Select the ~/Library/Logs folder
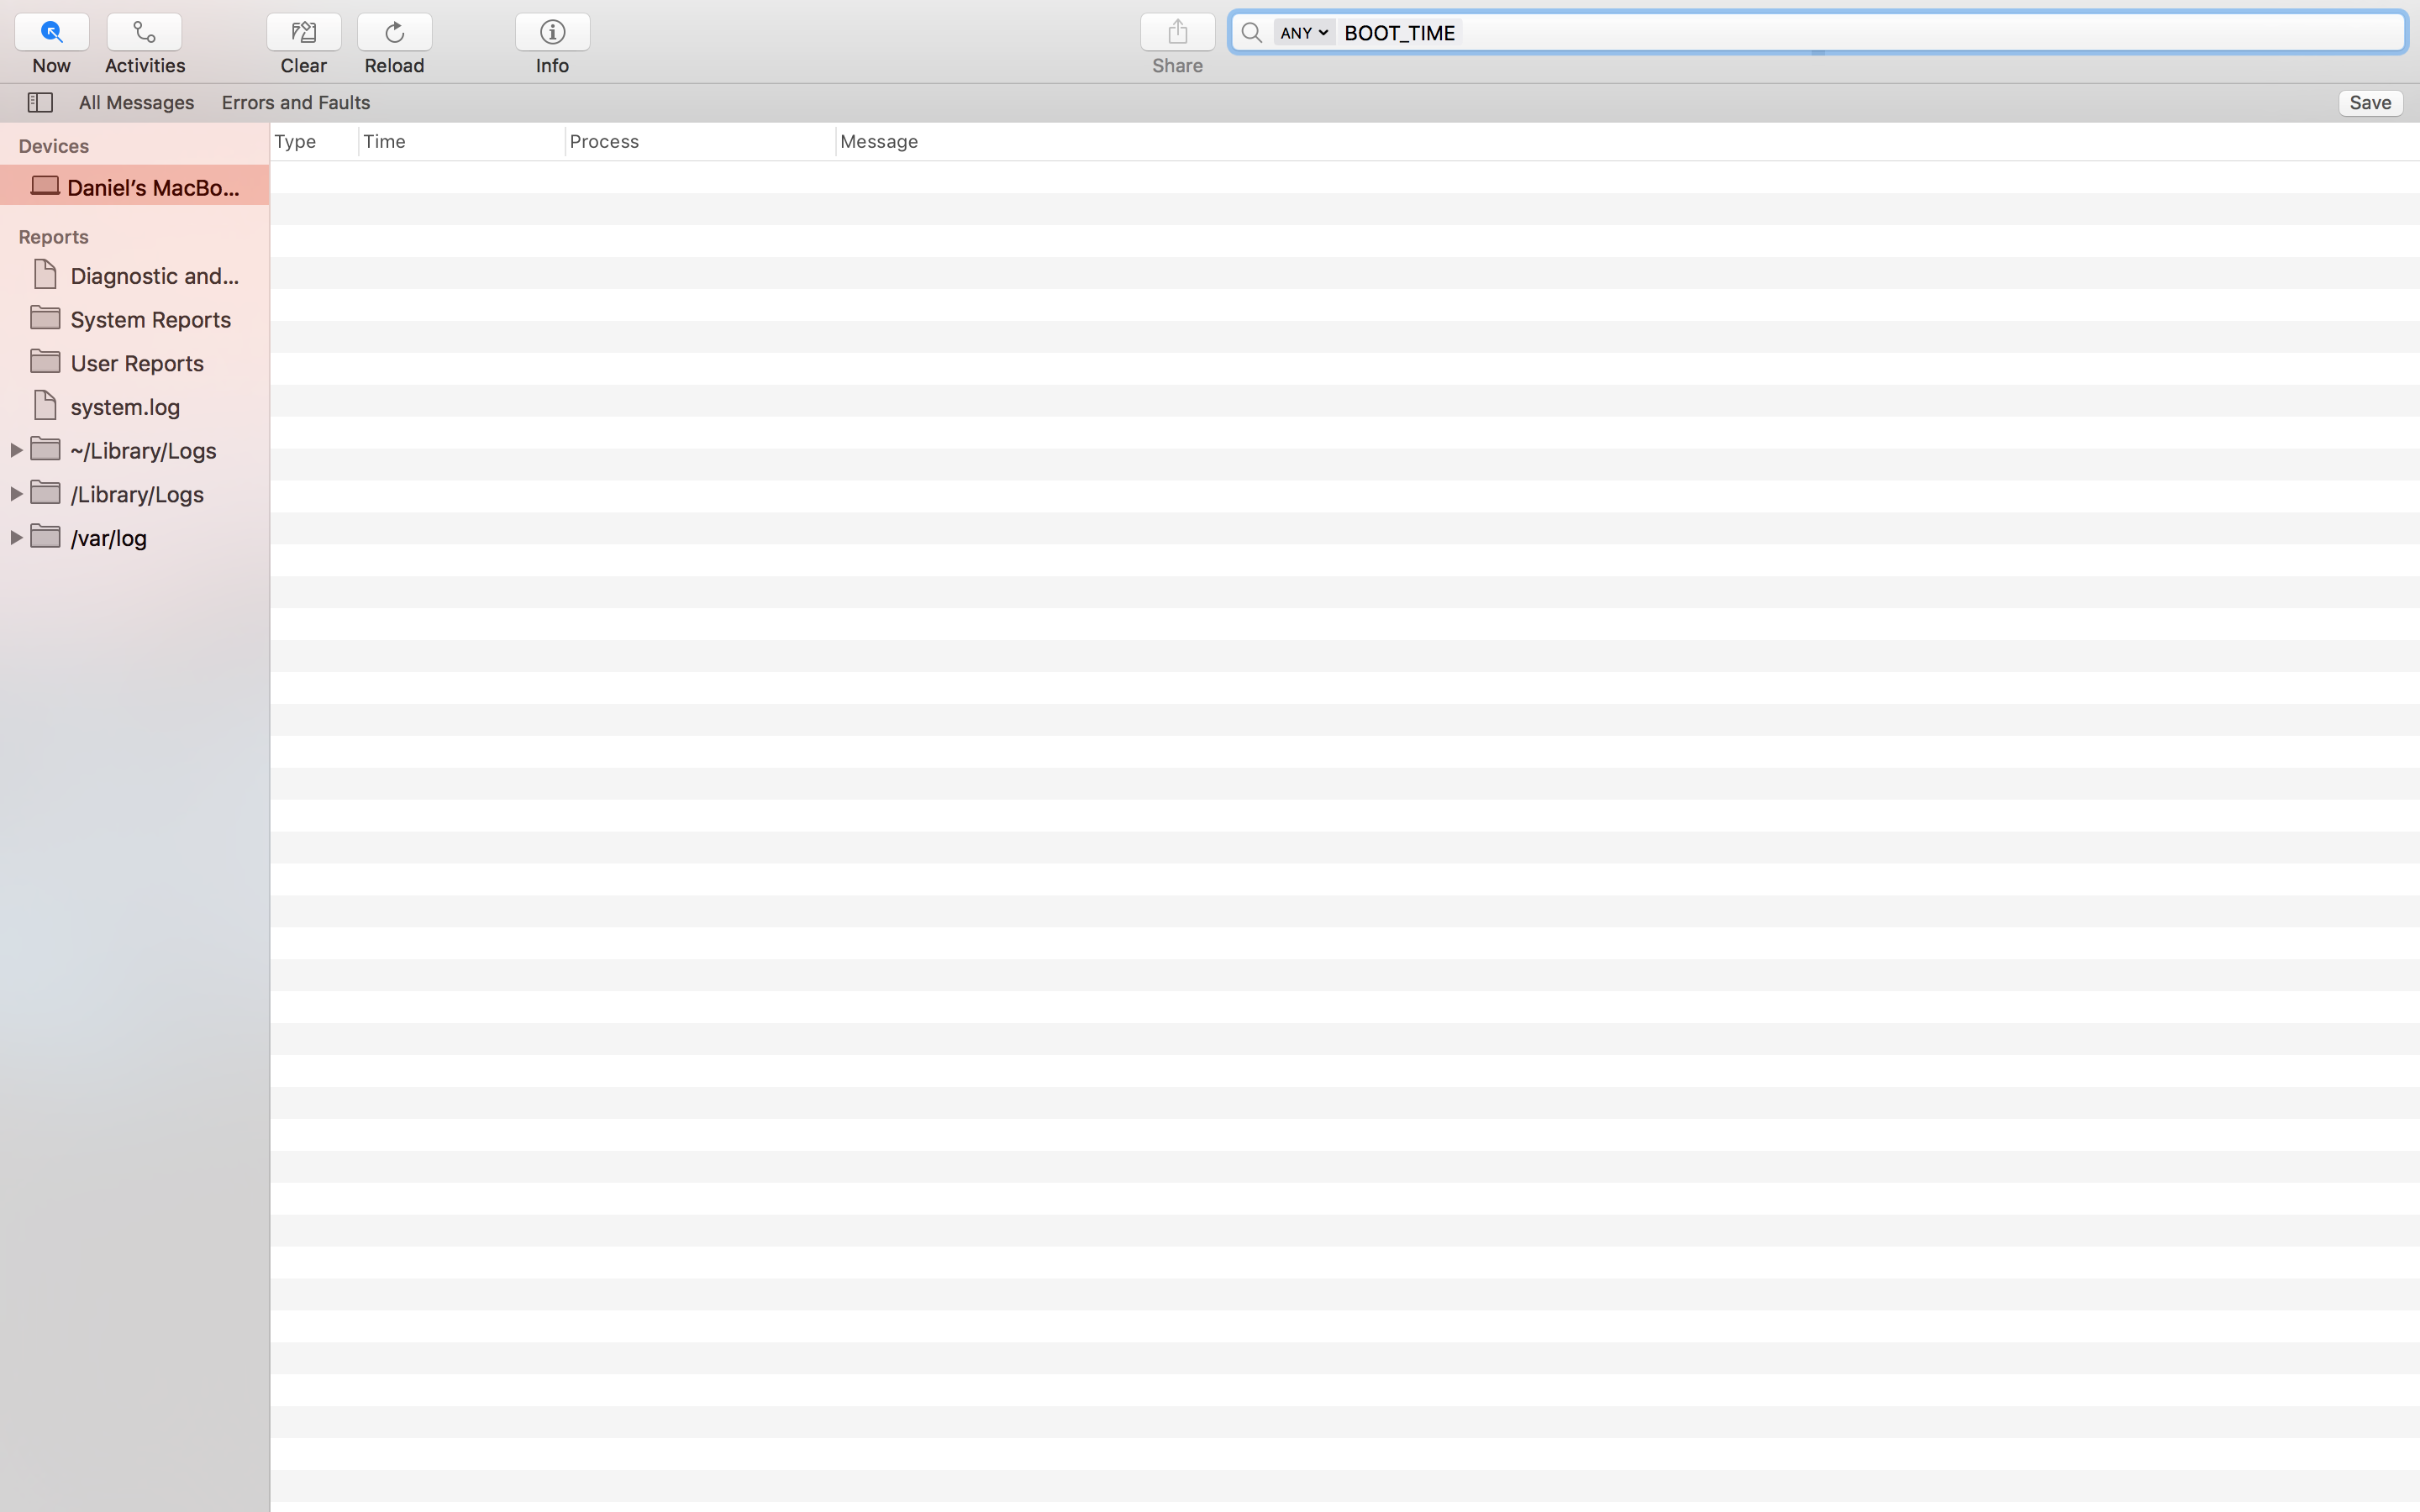The height and width of the screenshot is (1512, 2420). tap(134, 450)
